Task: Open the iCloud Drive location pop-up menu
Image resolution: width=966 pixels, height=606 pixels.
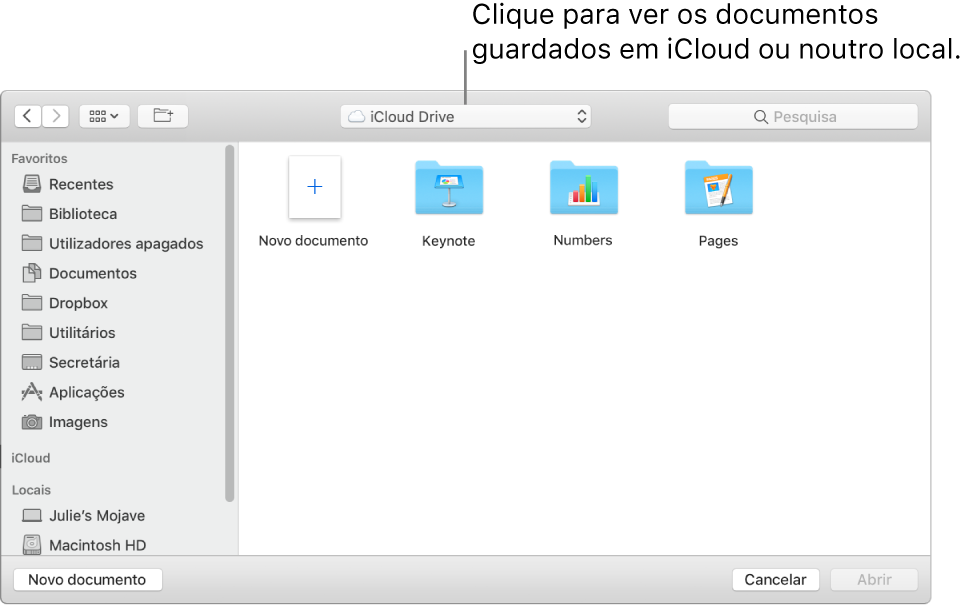Action: click(x=465, y=116)
